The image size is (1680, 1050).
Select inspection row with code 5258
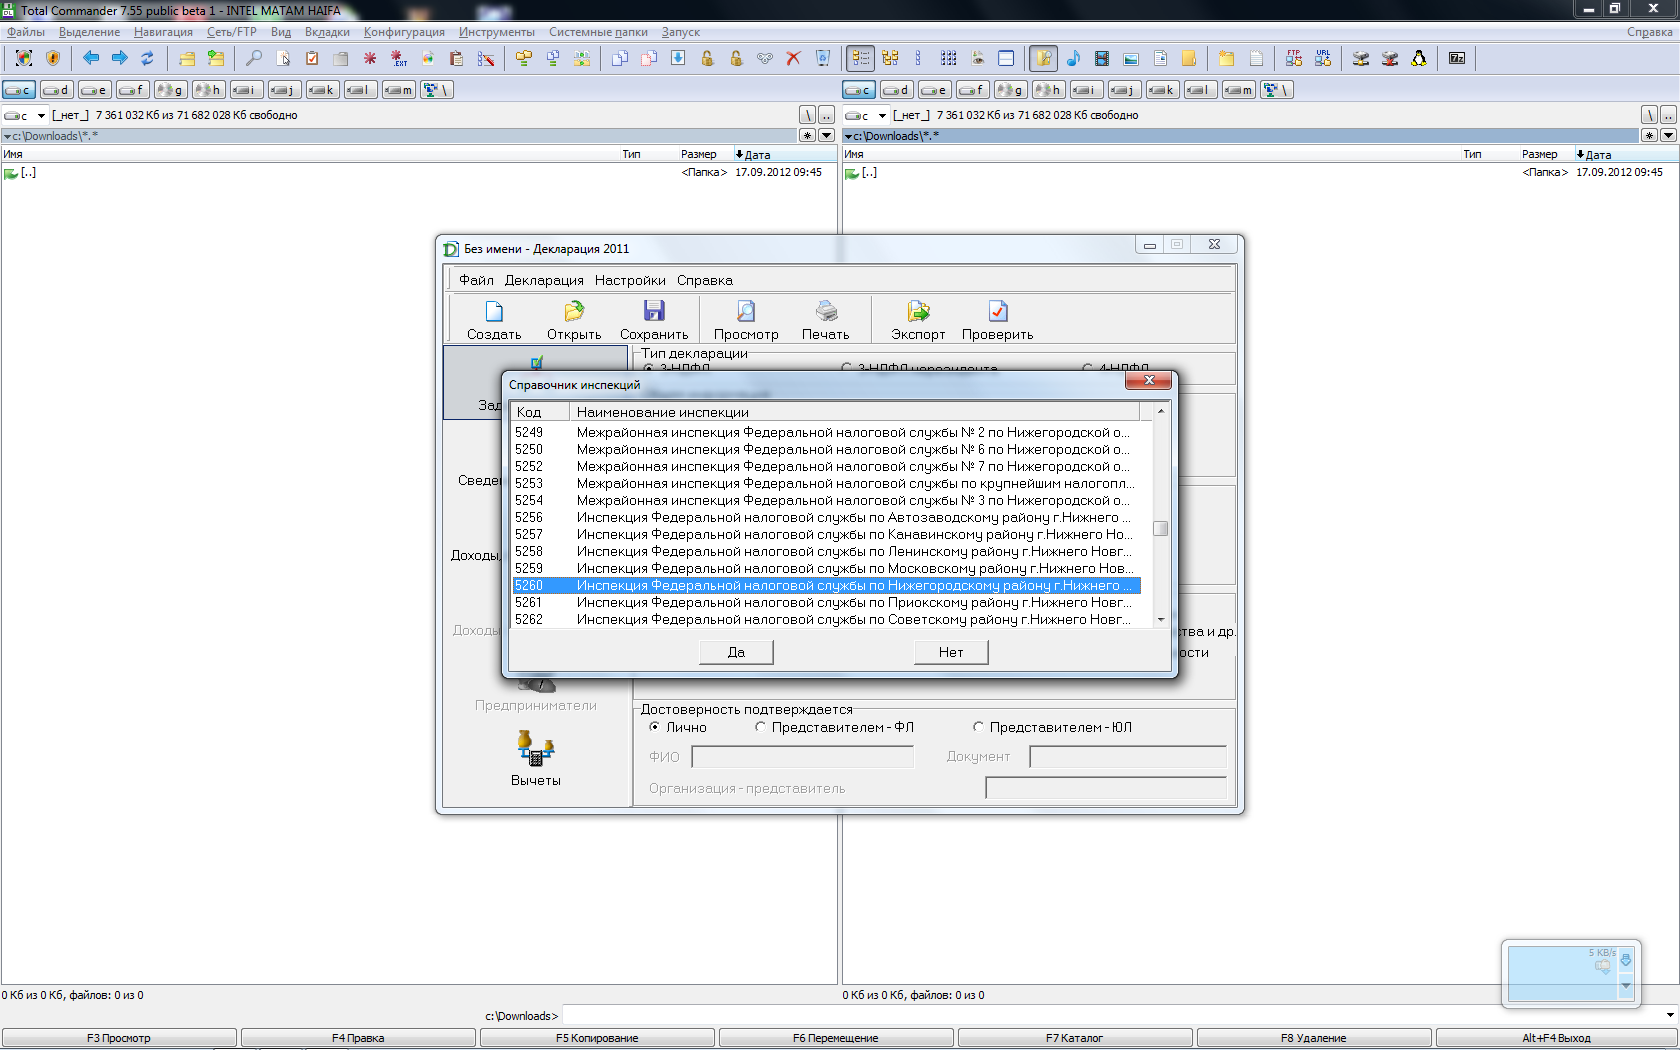click(x=826, y=551)
